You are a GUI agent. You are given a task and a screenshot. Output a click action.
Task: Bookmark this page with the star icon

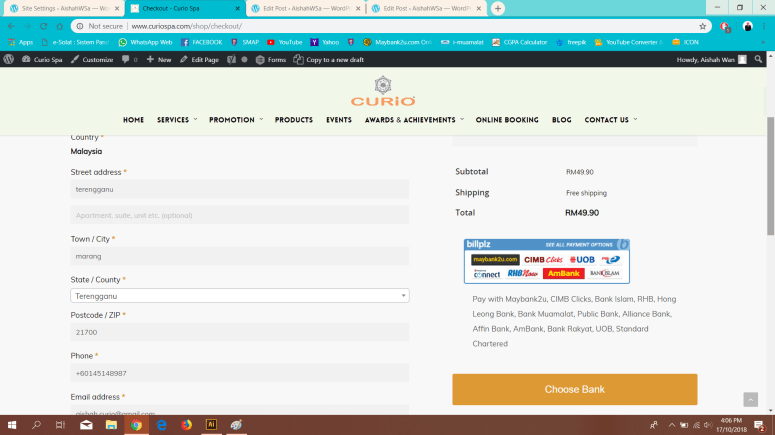pyautogui.click(x=702, y=26)
